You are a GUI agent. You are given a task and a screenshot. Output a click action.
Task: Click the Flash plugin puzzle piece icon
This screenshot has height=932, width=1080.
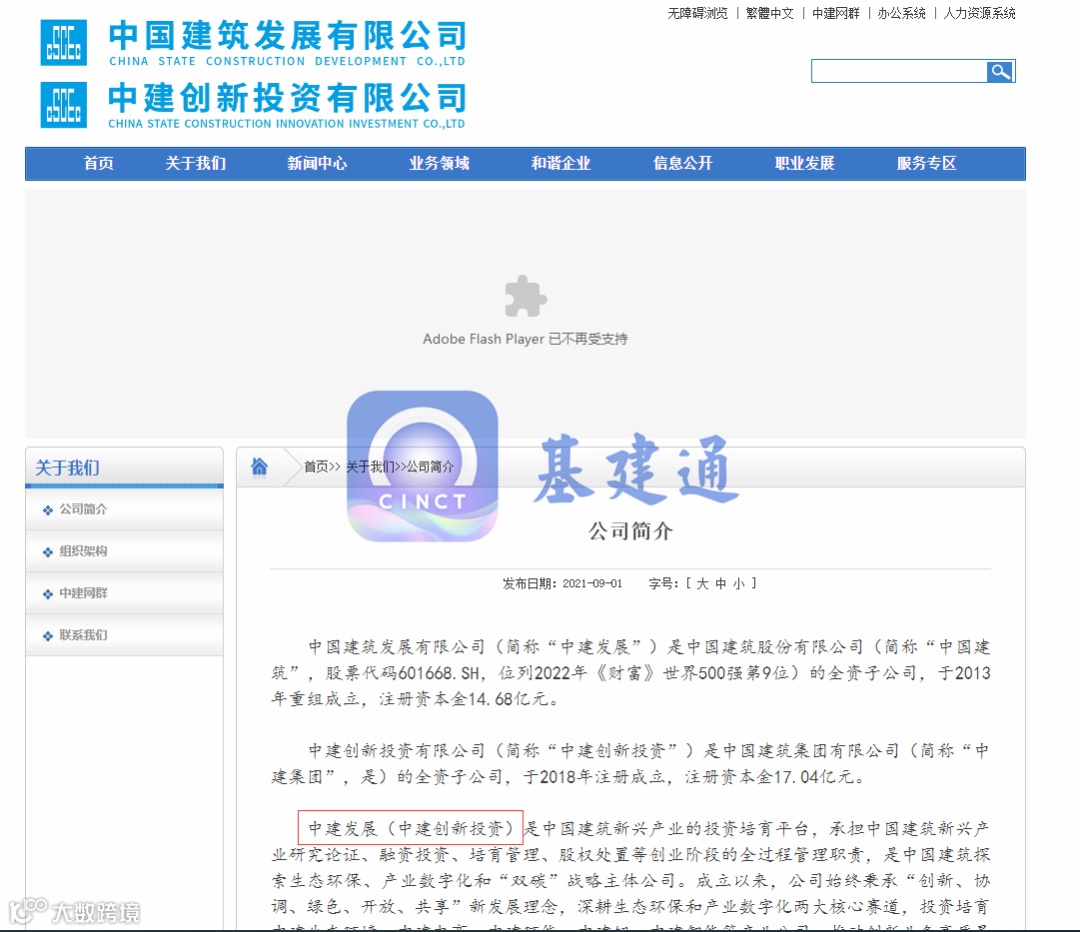(526, 297)
